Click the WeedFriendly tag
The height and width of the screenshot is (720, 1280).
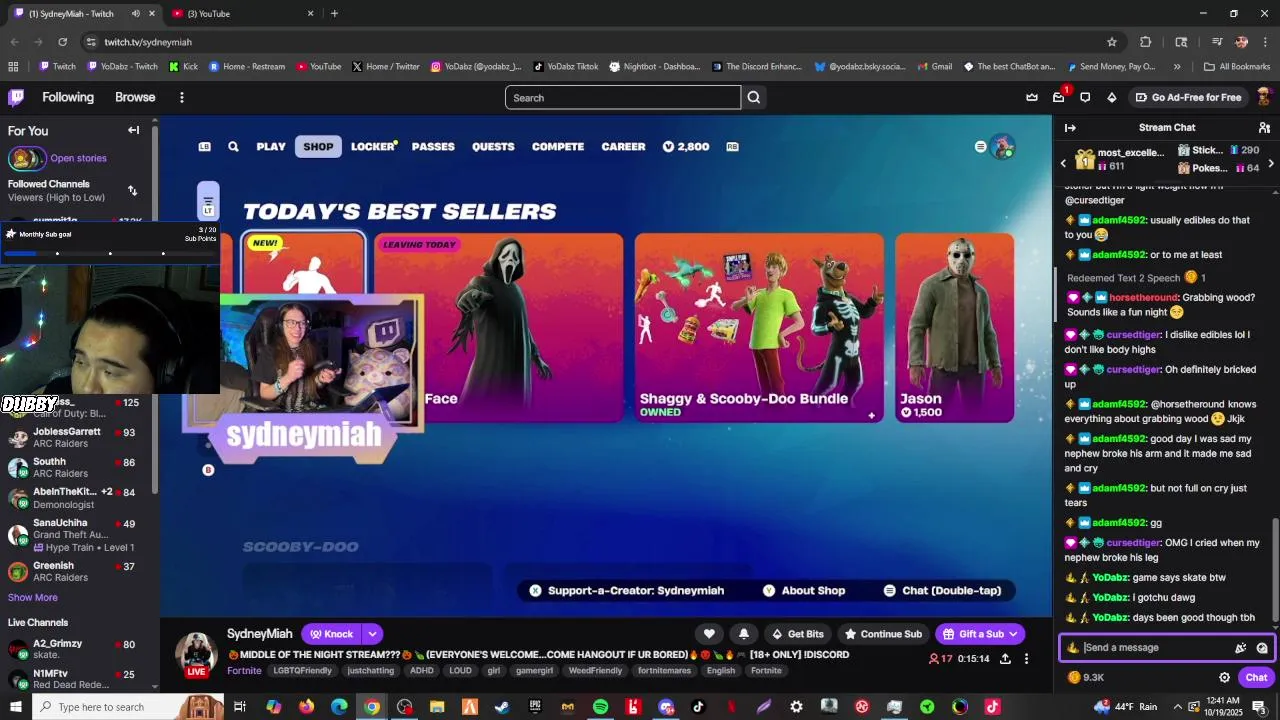[594, 671]
